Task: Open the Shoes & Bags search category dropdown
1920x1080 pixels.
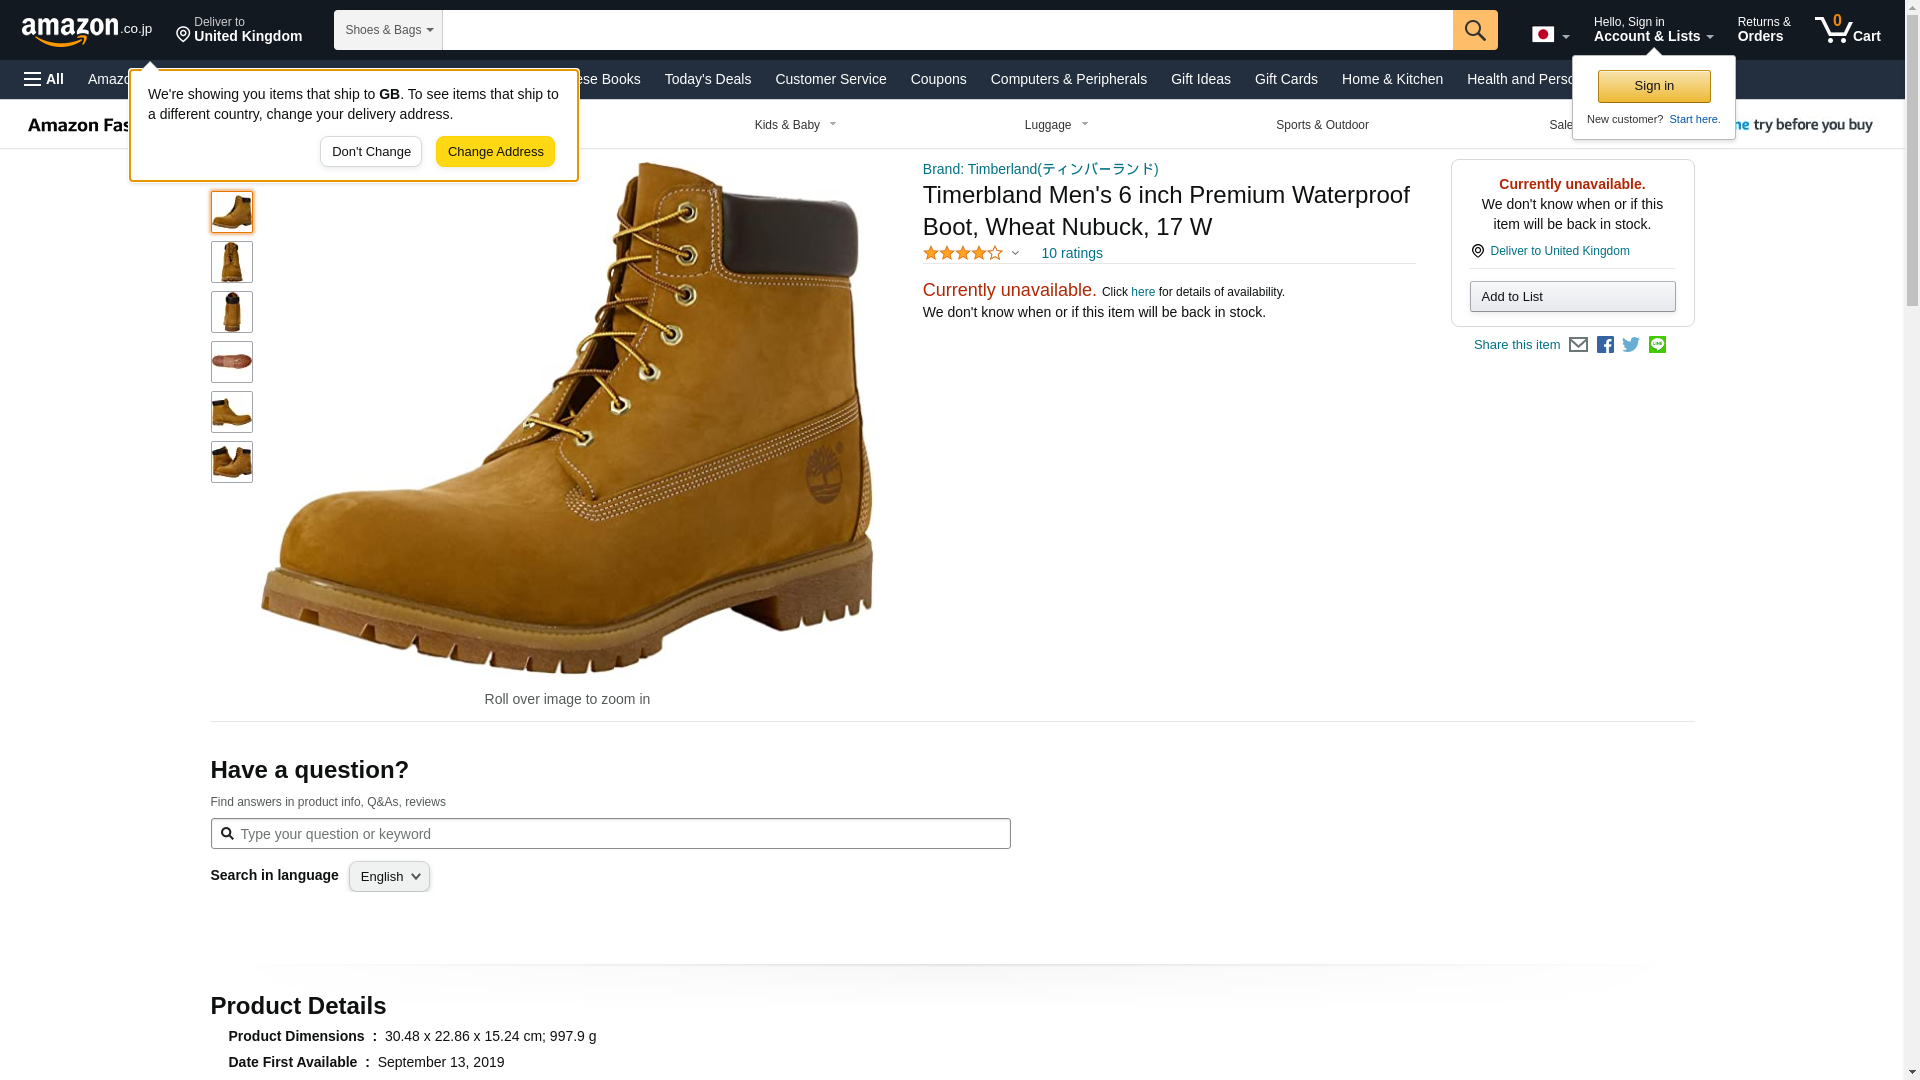Action: [388, 30]
